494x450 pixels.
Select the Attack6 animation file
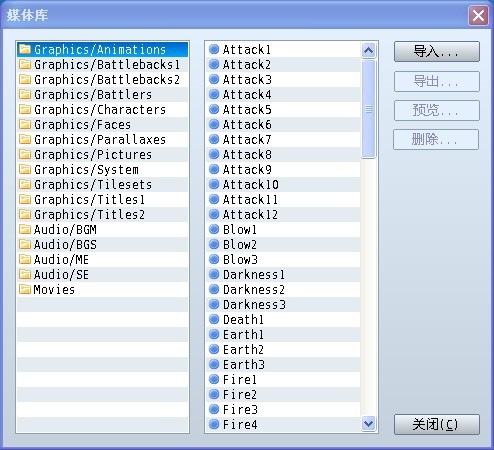pos(283,124)
